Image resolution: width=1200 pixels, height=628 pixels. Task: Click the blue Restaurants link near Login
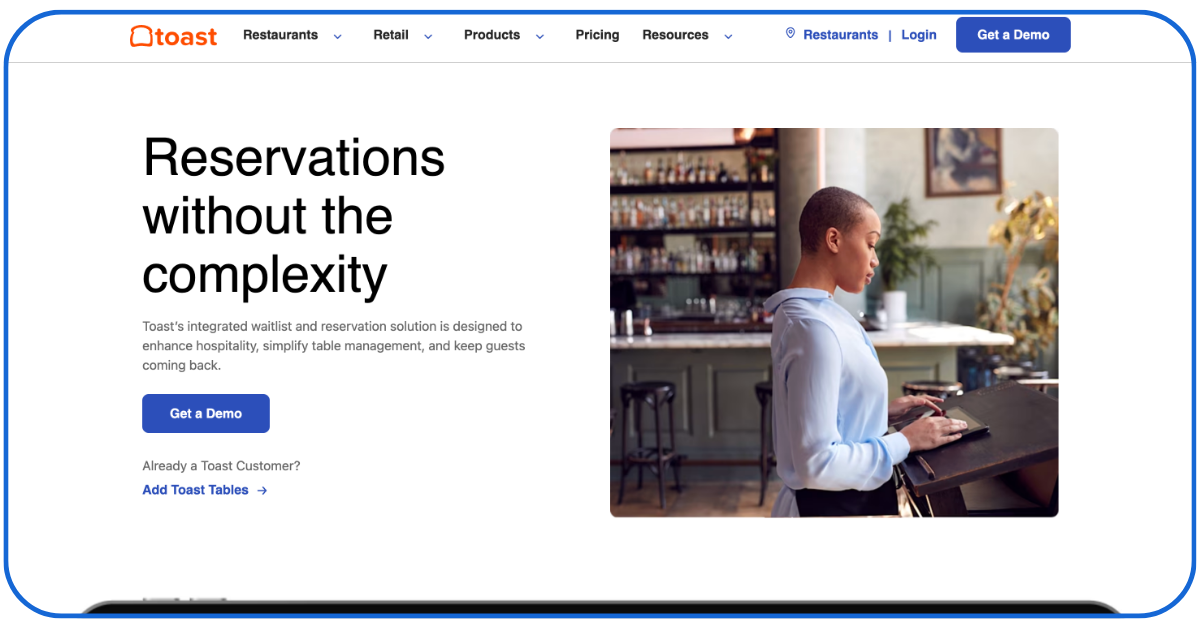[840, 35]
